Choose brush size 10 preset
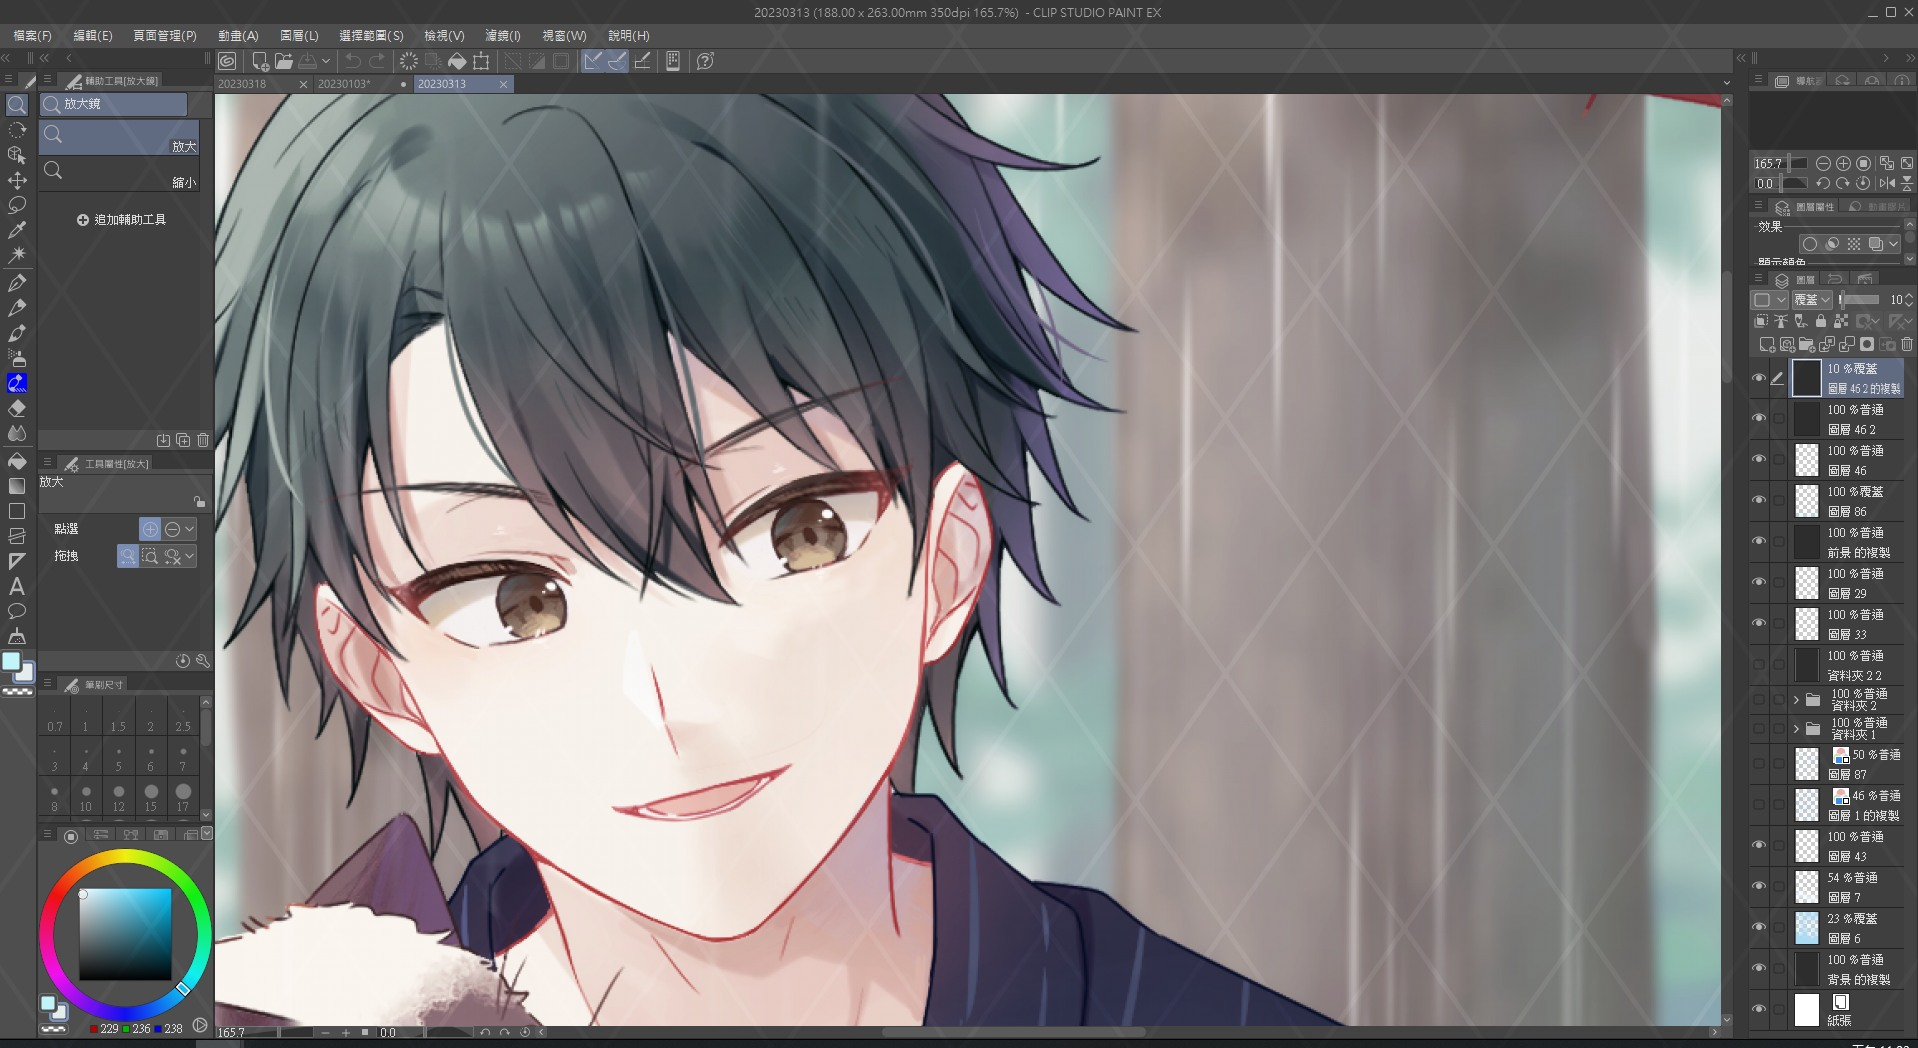 pyautogui.click(x=86, y=798)
